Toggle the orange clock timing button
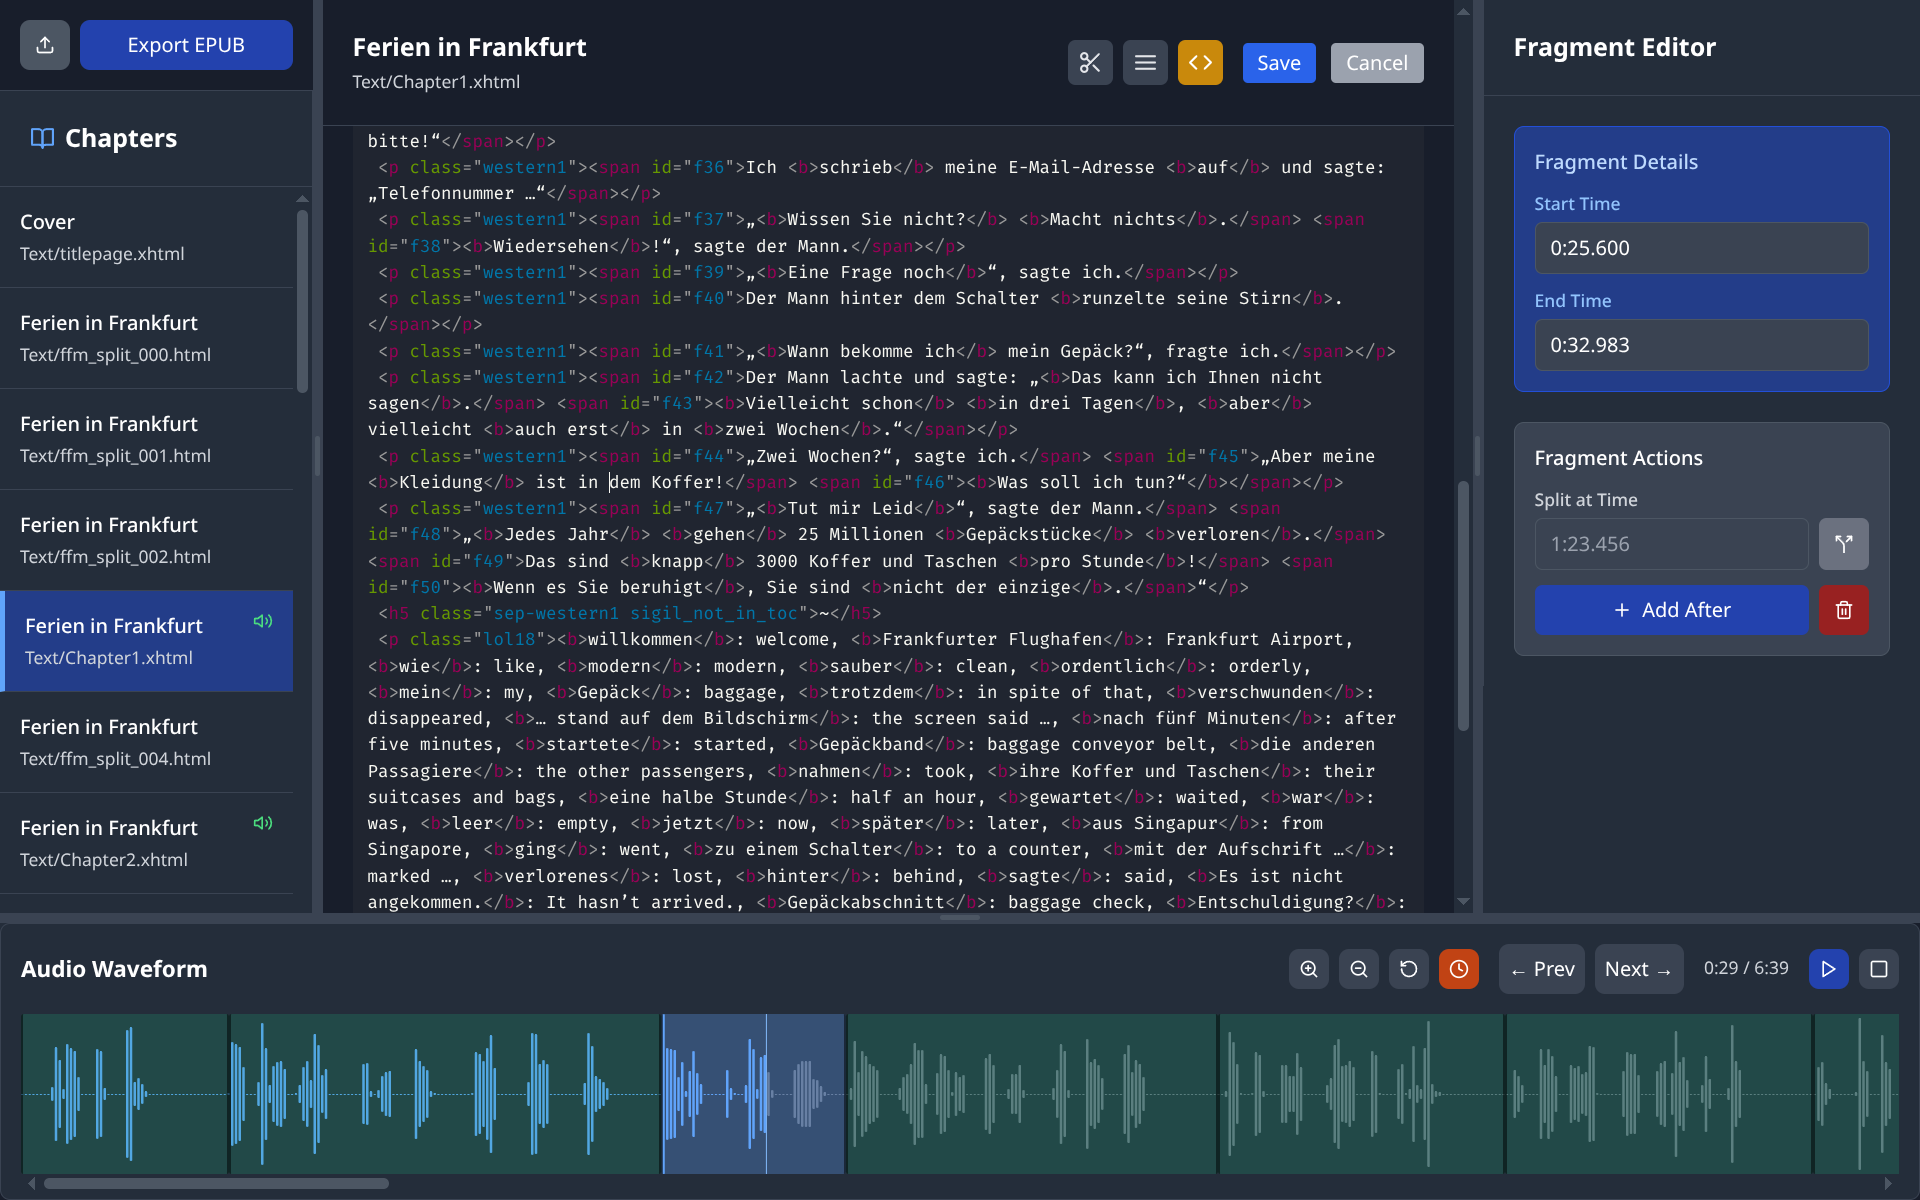 (1458, 969)
